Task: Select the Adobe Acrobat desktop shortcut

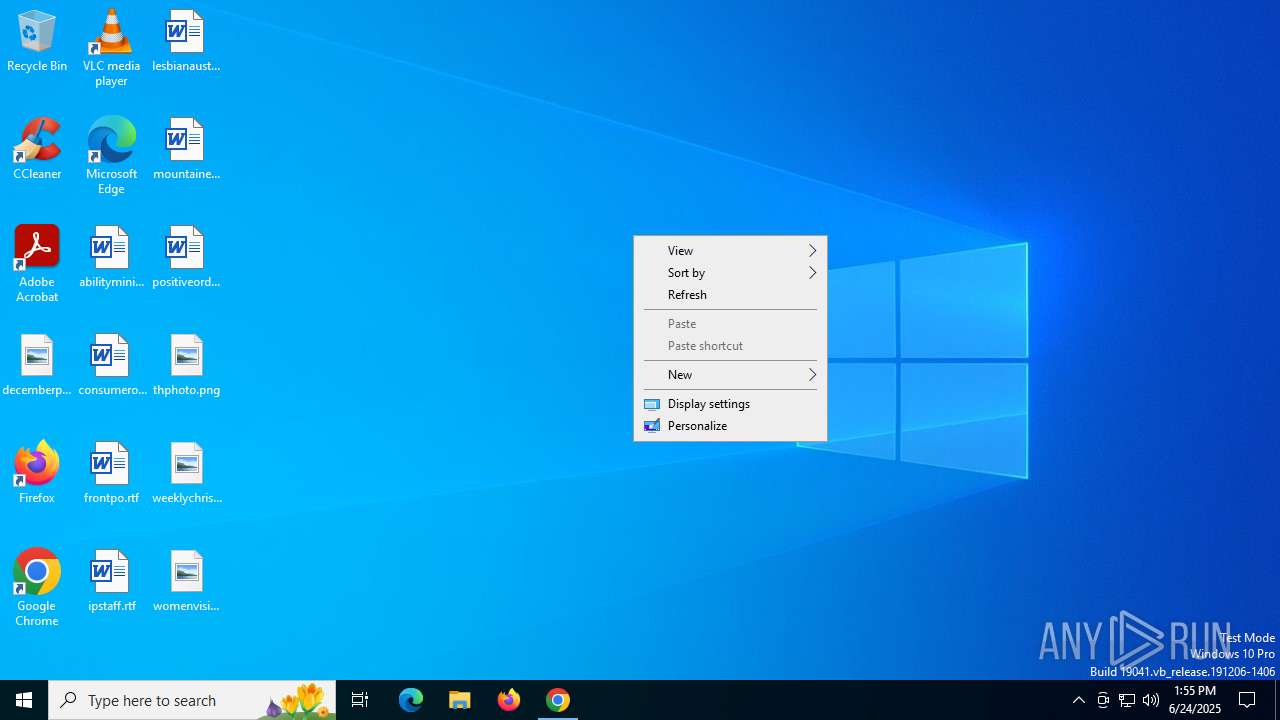Action: (x=37, y=264)
